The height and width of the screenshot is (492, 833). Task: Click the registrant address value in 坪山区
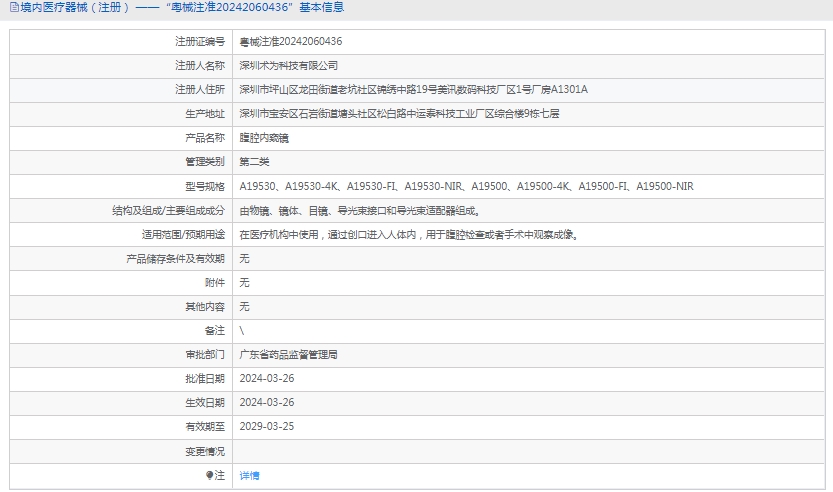click(x=413, y=90)
